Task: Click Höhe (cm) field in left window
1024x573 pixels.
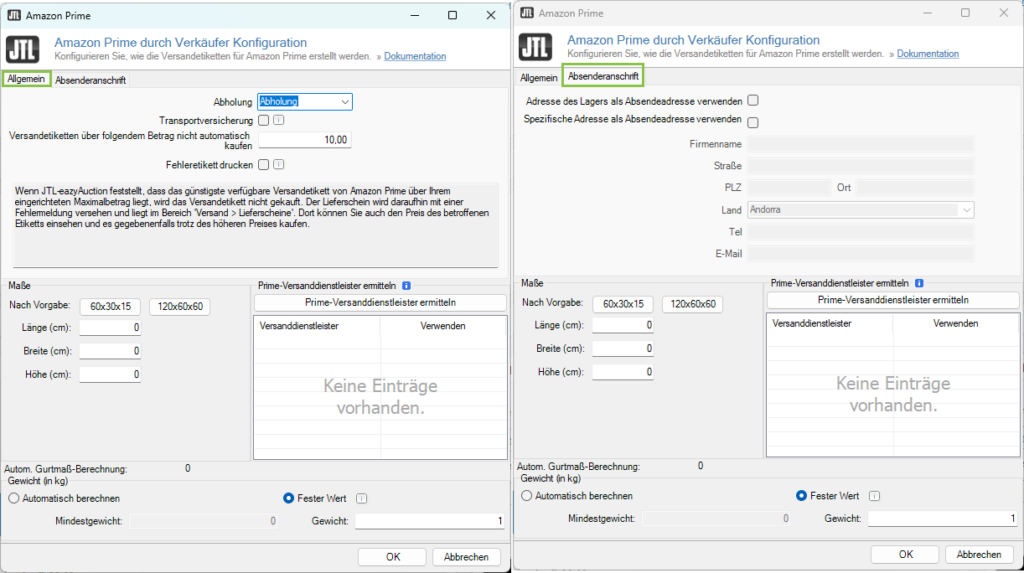Action: 110,374
